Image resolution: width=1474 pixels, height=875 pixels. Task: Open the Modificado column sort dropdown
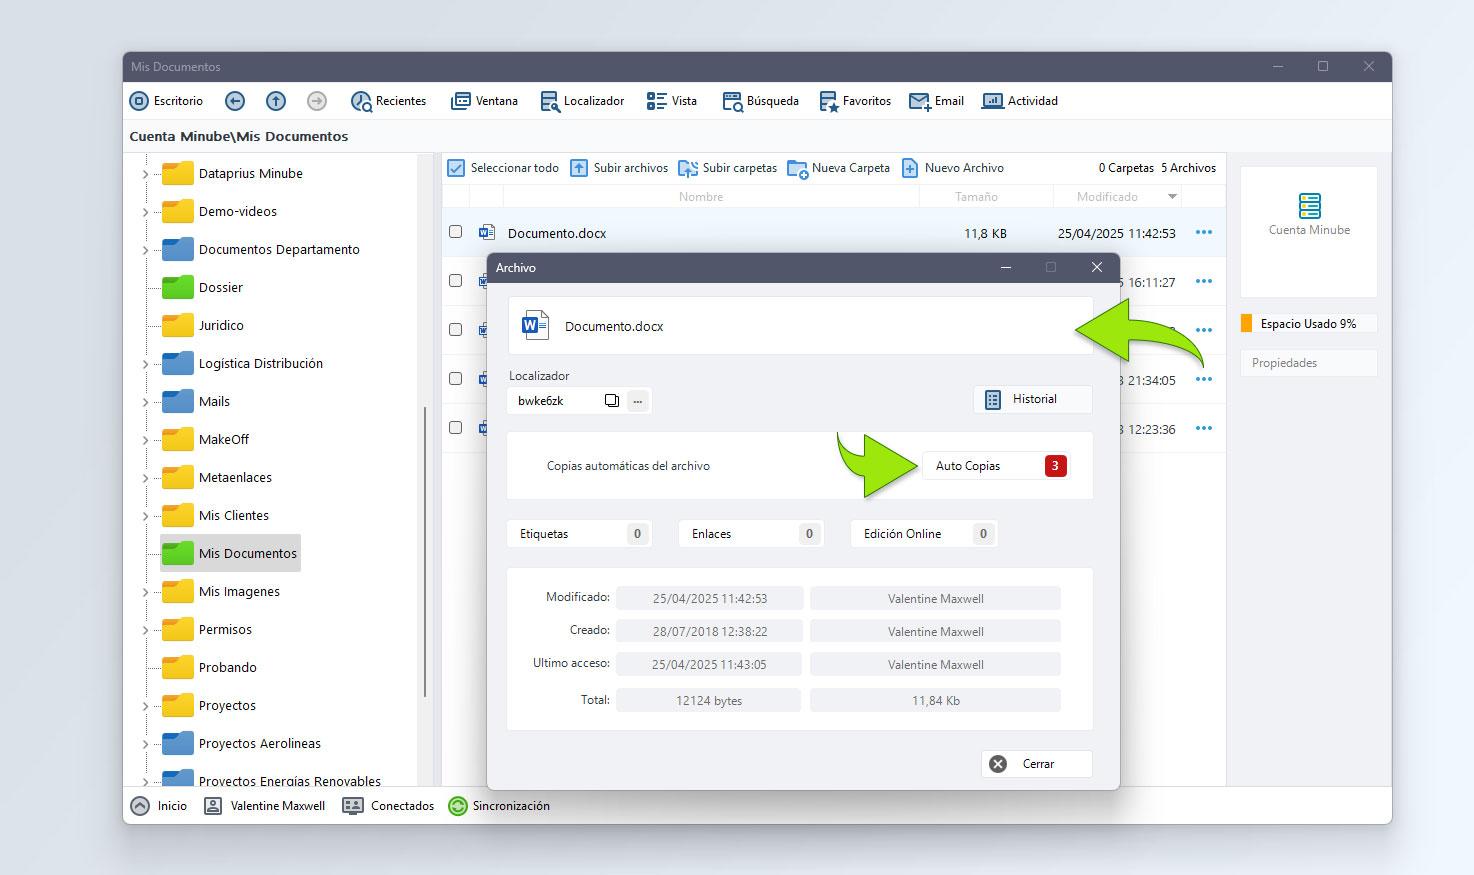click(1172, 197)
